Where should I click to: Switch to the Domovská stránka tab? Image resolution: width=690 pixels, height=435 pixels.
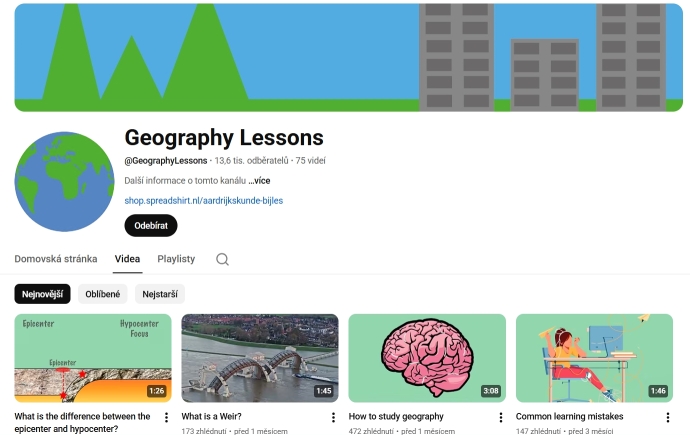(x=56, y=259)
